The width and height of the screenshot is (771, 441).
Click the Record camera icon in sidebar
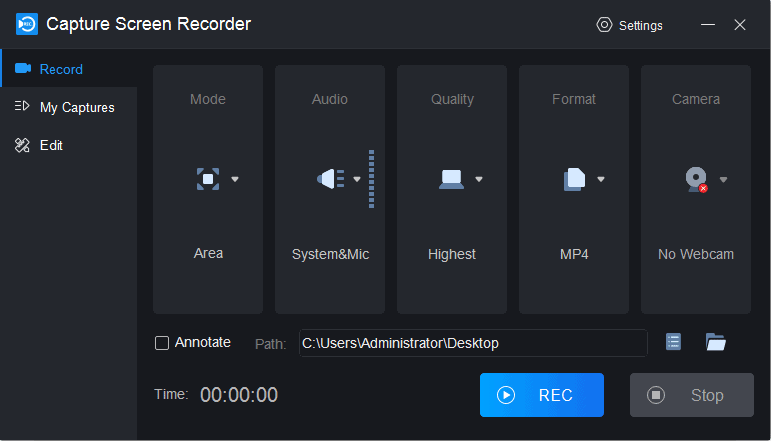tap(23, 68)
